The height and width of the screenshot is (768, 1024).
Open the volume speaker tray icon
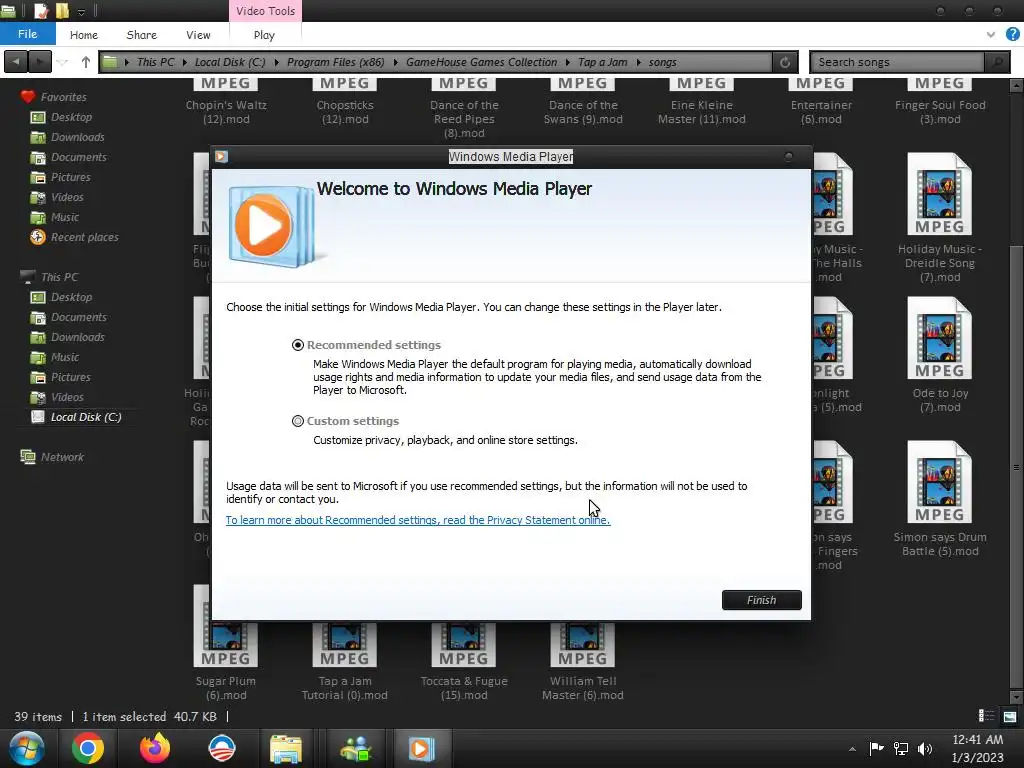pyautogui.click(x=925, y=749)
